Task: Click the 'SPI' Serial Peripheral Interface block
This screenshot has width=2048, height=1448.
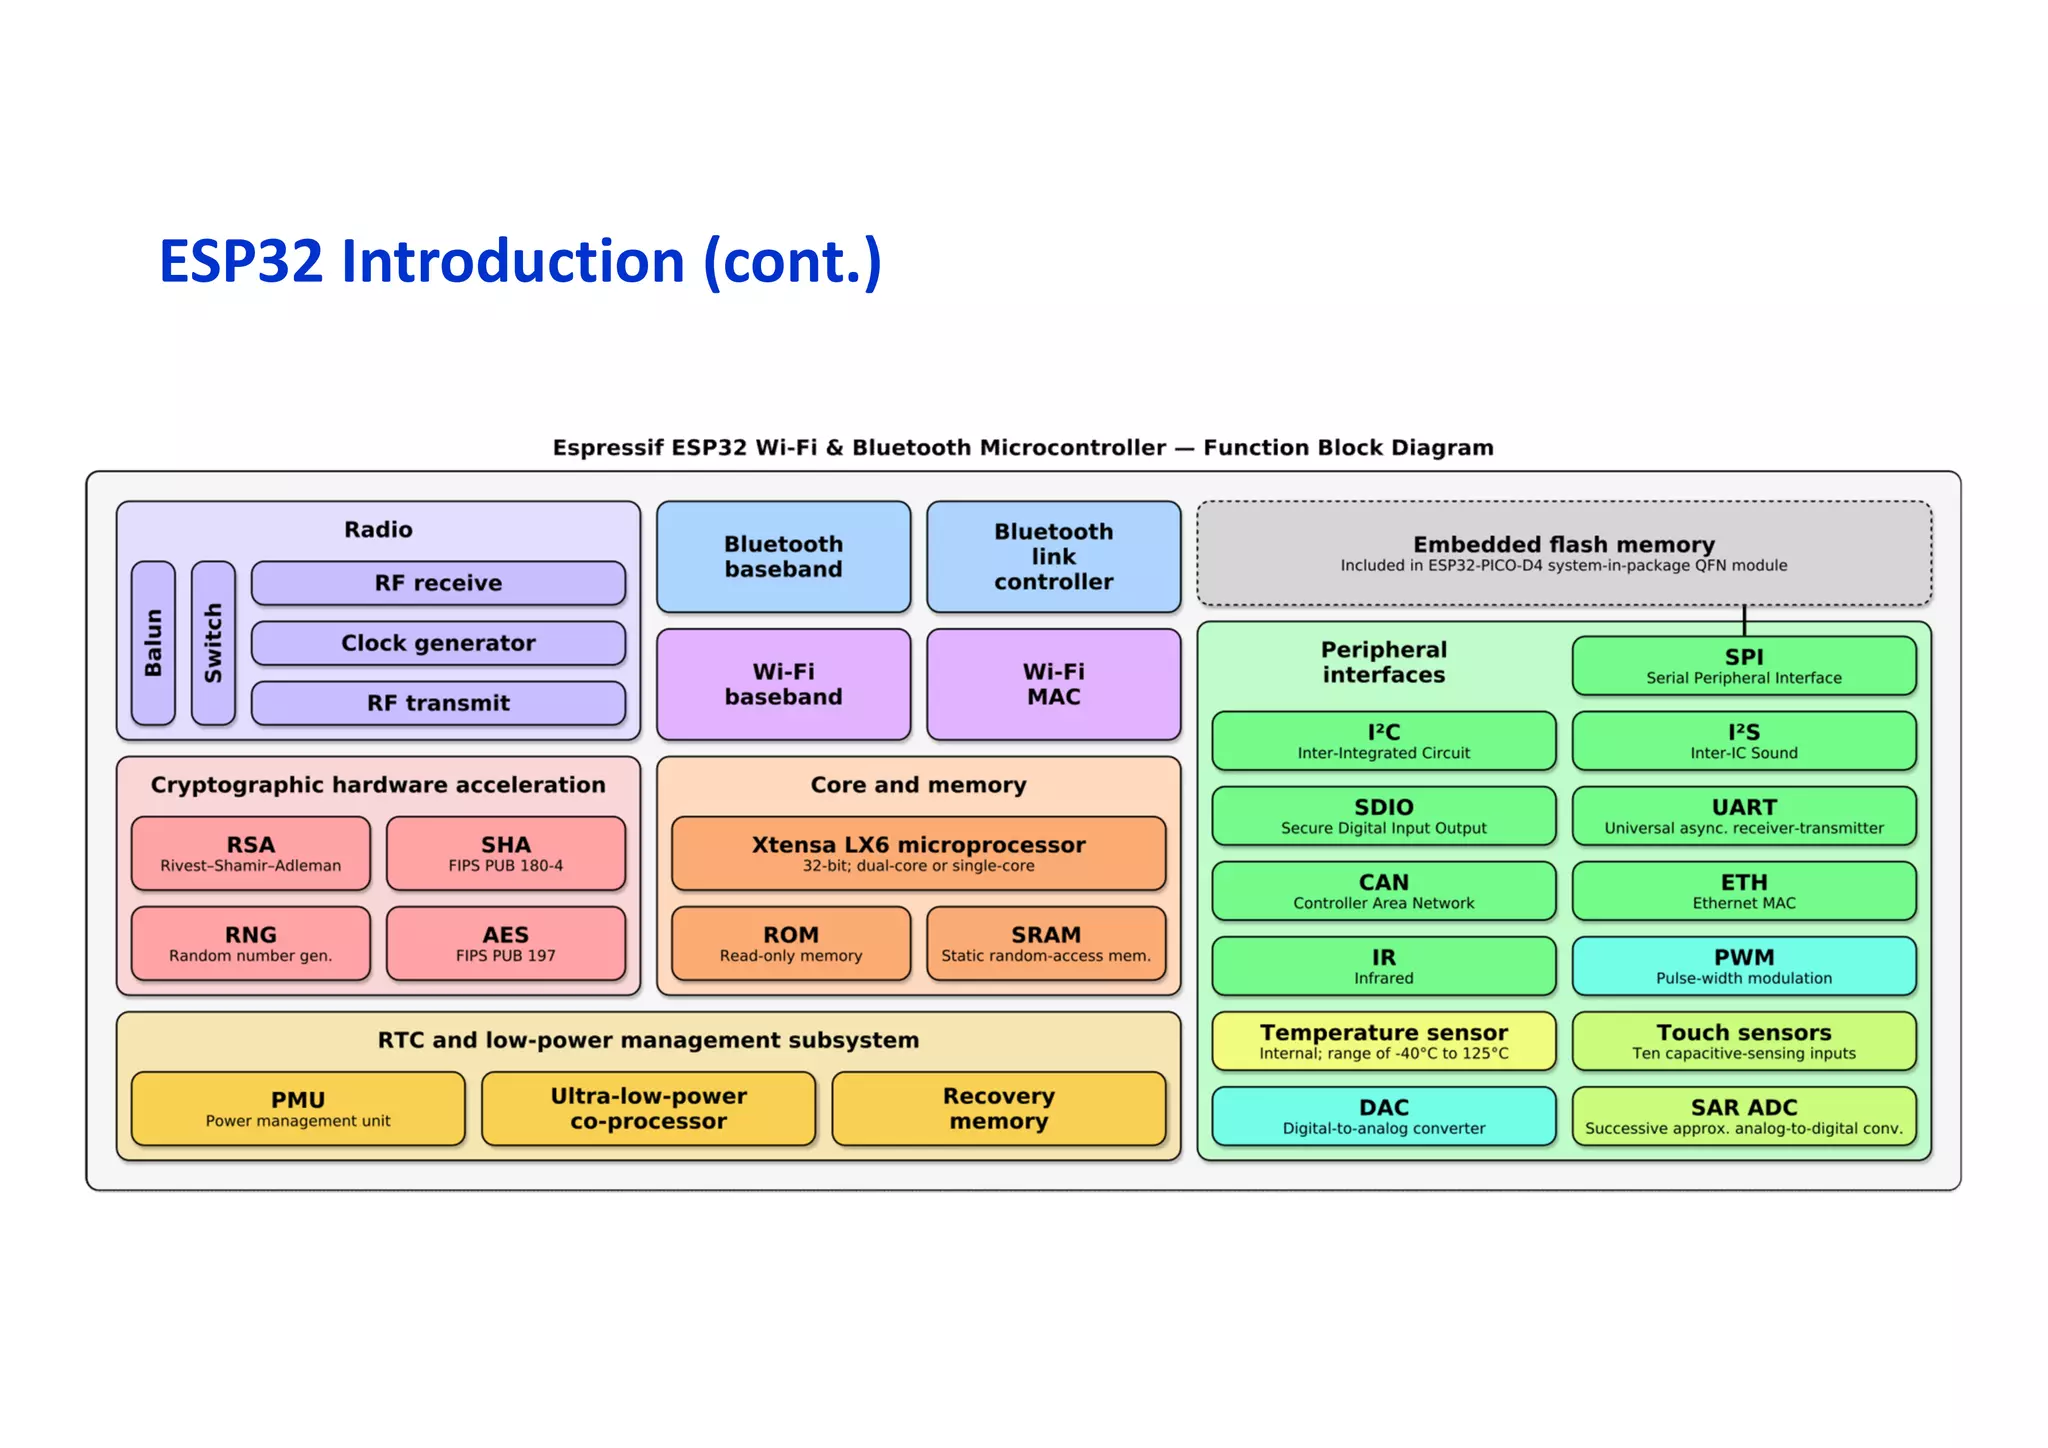Action: tap(1744, 666)
